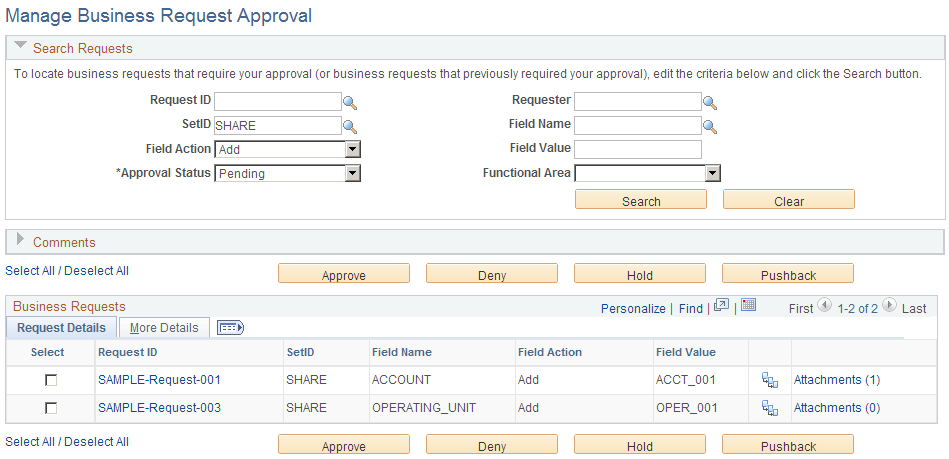Click into the SetID field showing SHARE
This screenshot has height=459, width=949.
(x=278, y=125)
